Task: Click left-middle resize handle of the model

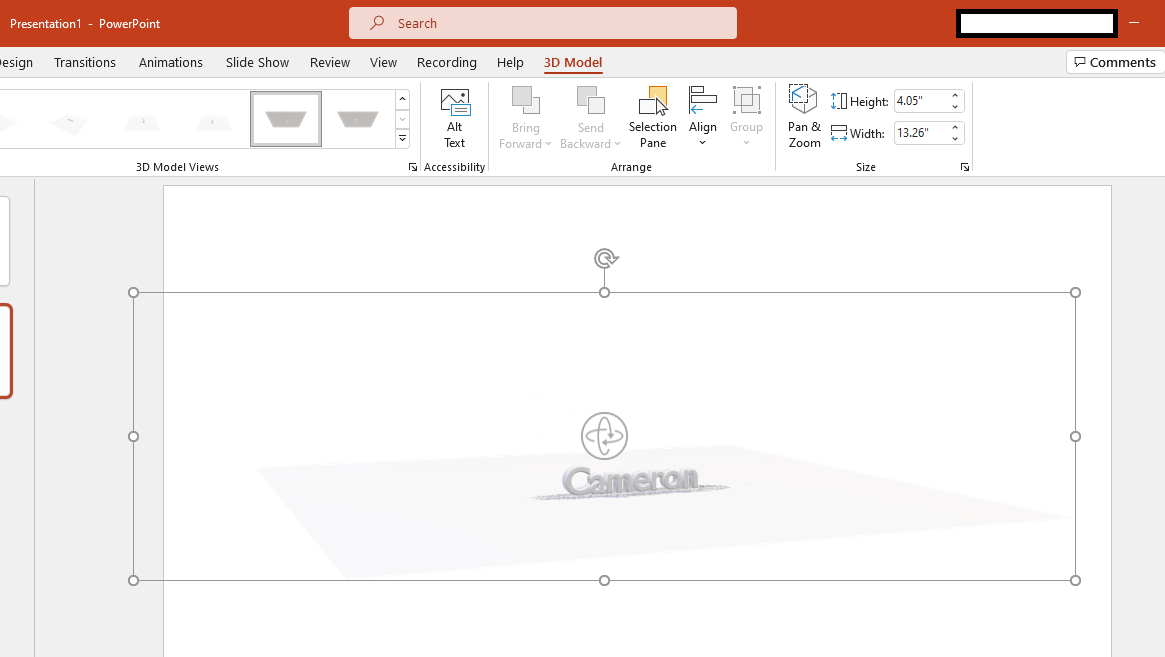Action: (x=134, y=436)
